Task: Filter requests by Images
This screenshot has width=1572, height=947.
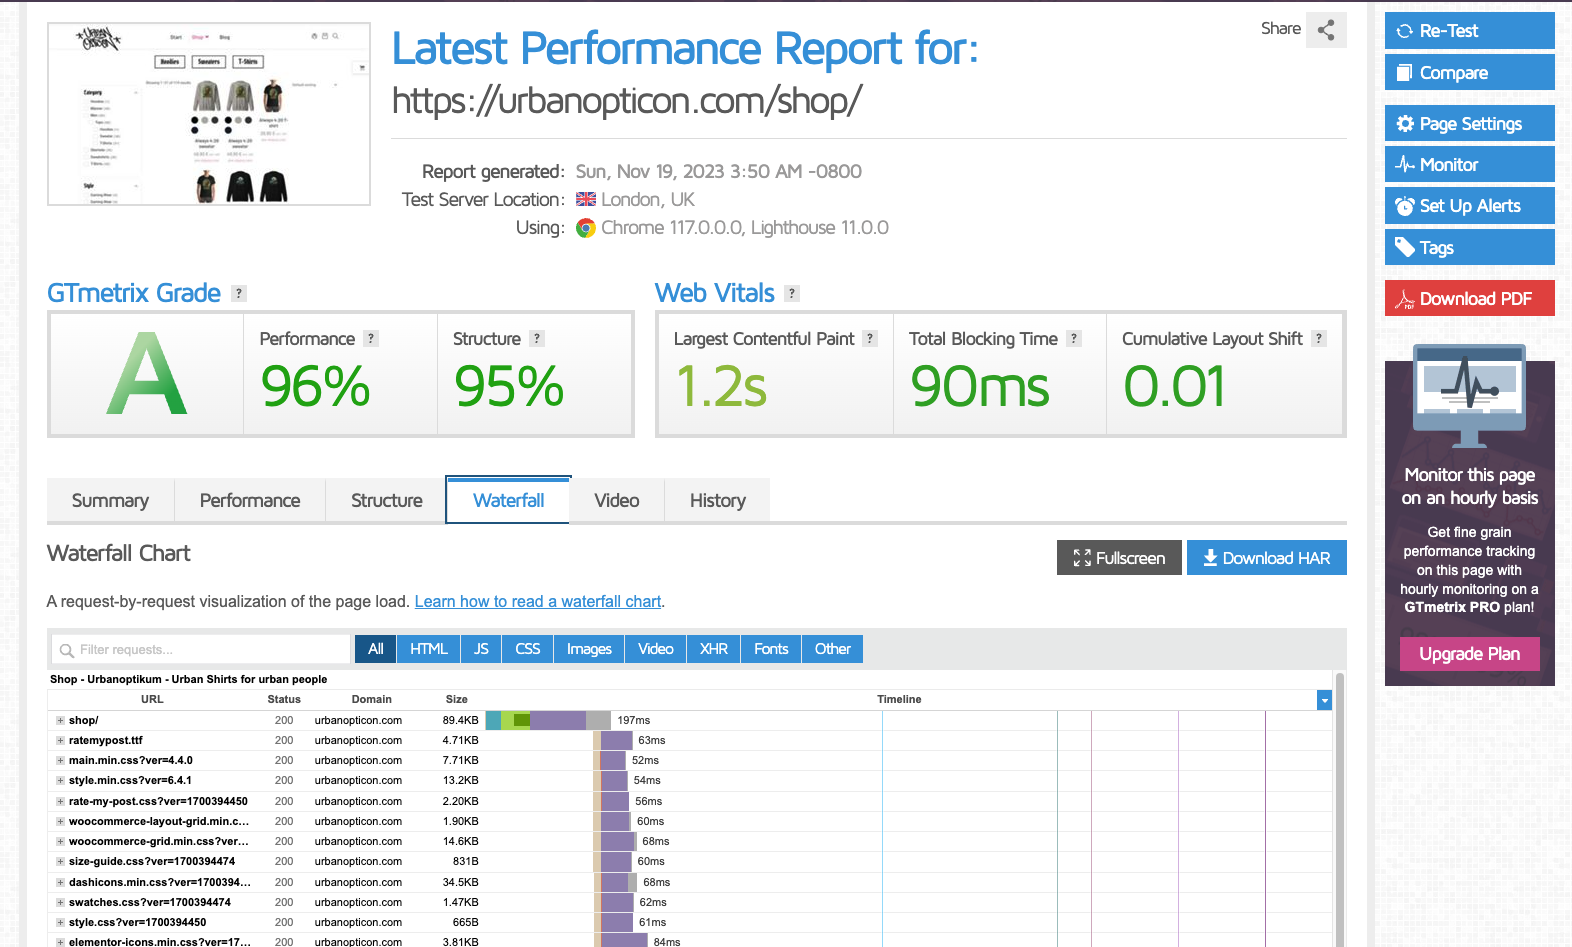Action: coord(589,649)
